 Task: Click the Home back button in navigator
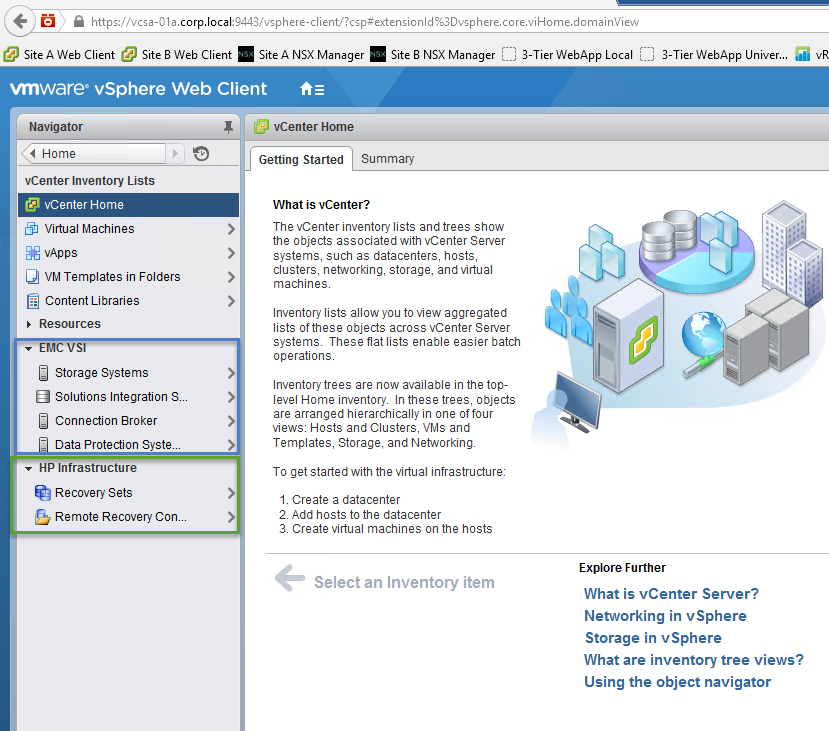tap(94, 154)
